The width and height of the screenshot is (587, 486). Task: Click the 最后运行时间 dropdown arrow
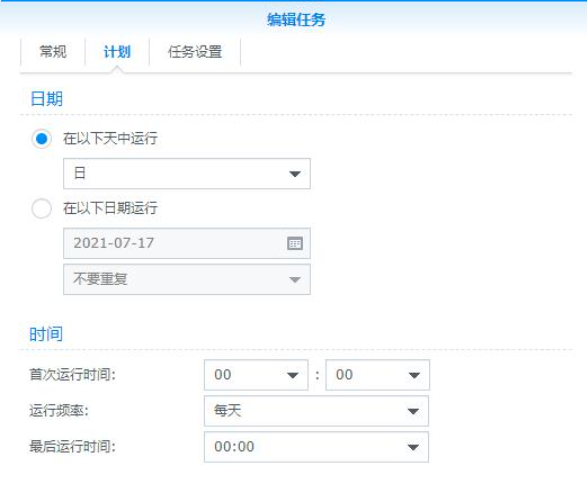click(x=413, y=447)
